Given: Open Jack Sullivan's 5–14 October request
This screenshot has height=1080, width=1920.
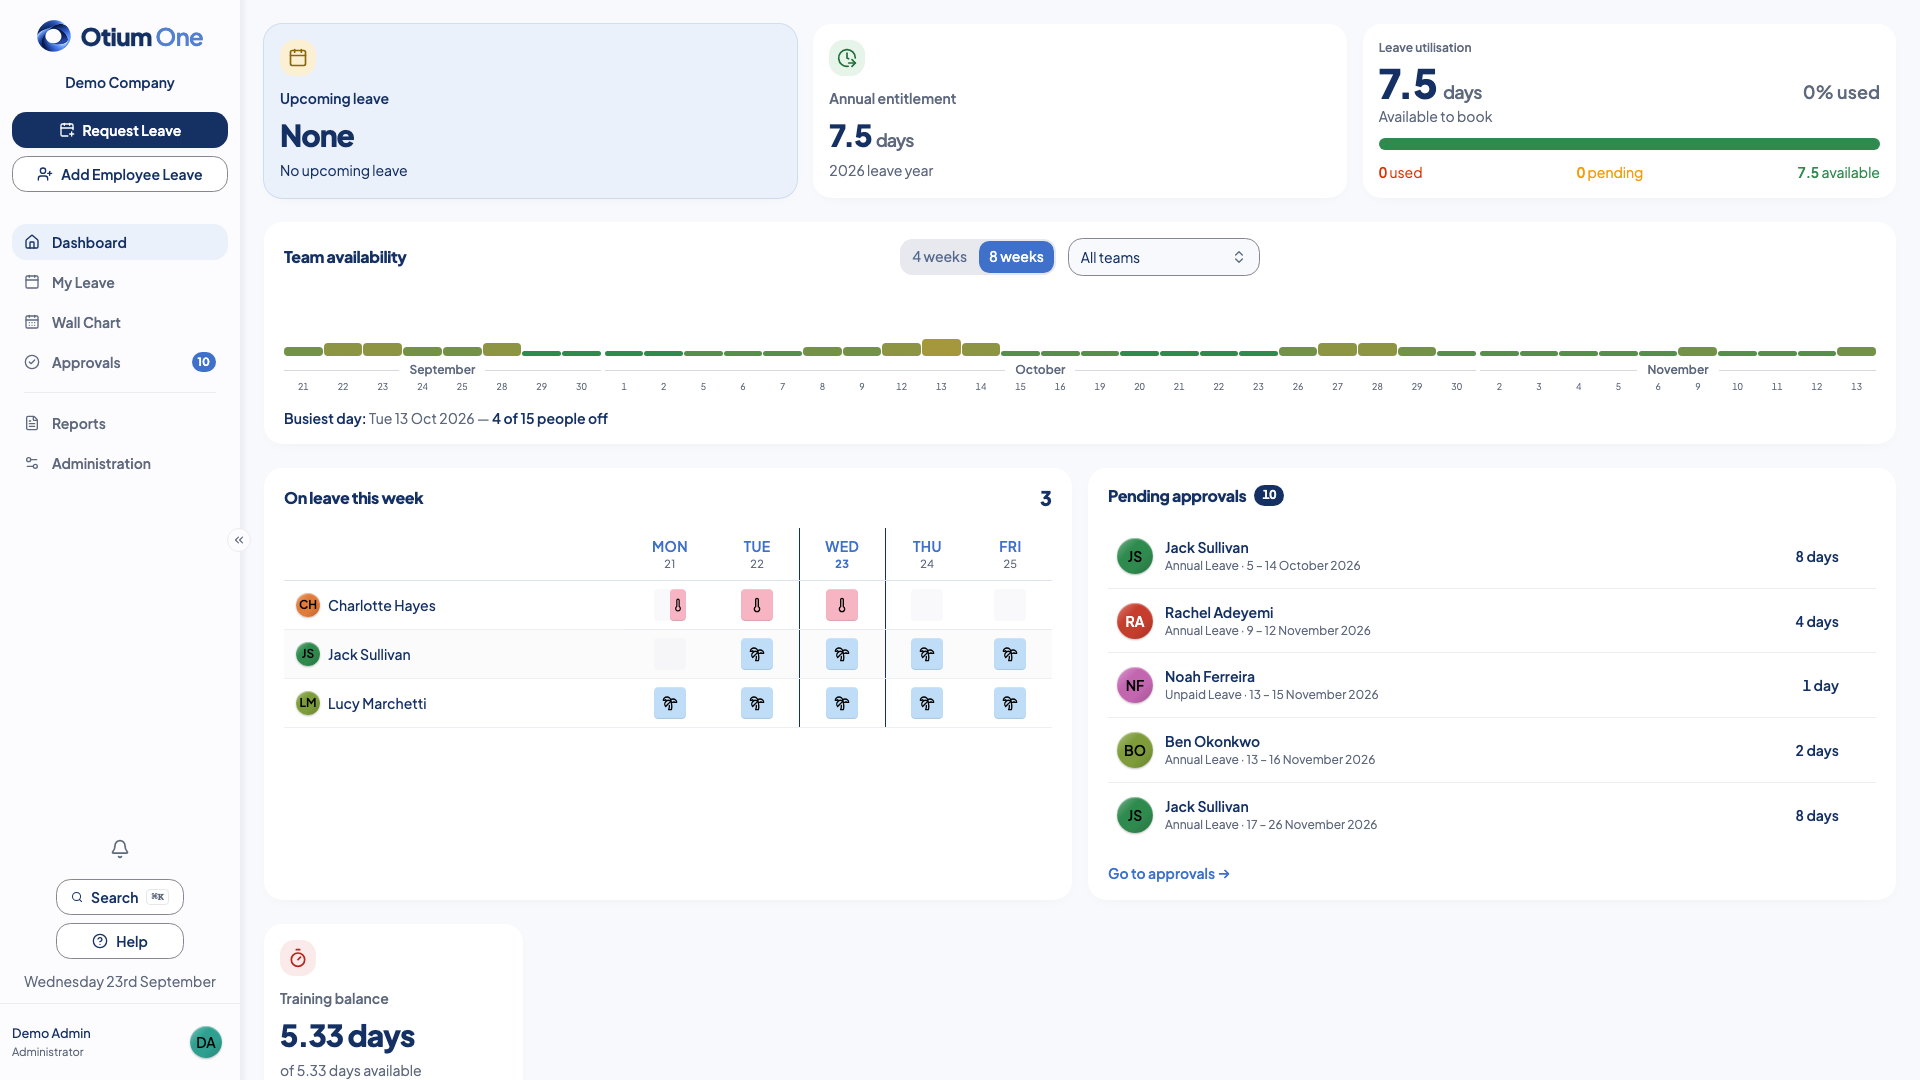Looking at the screenshot, I should click(x=1492, y=556).
